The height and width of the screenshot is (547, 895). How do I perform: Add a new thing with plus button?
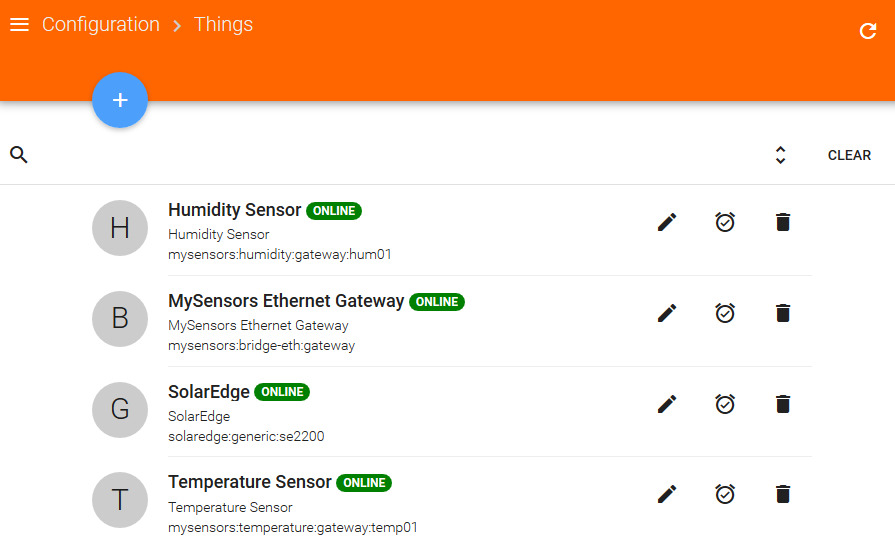(120, 100)
